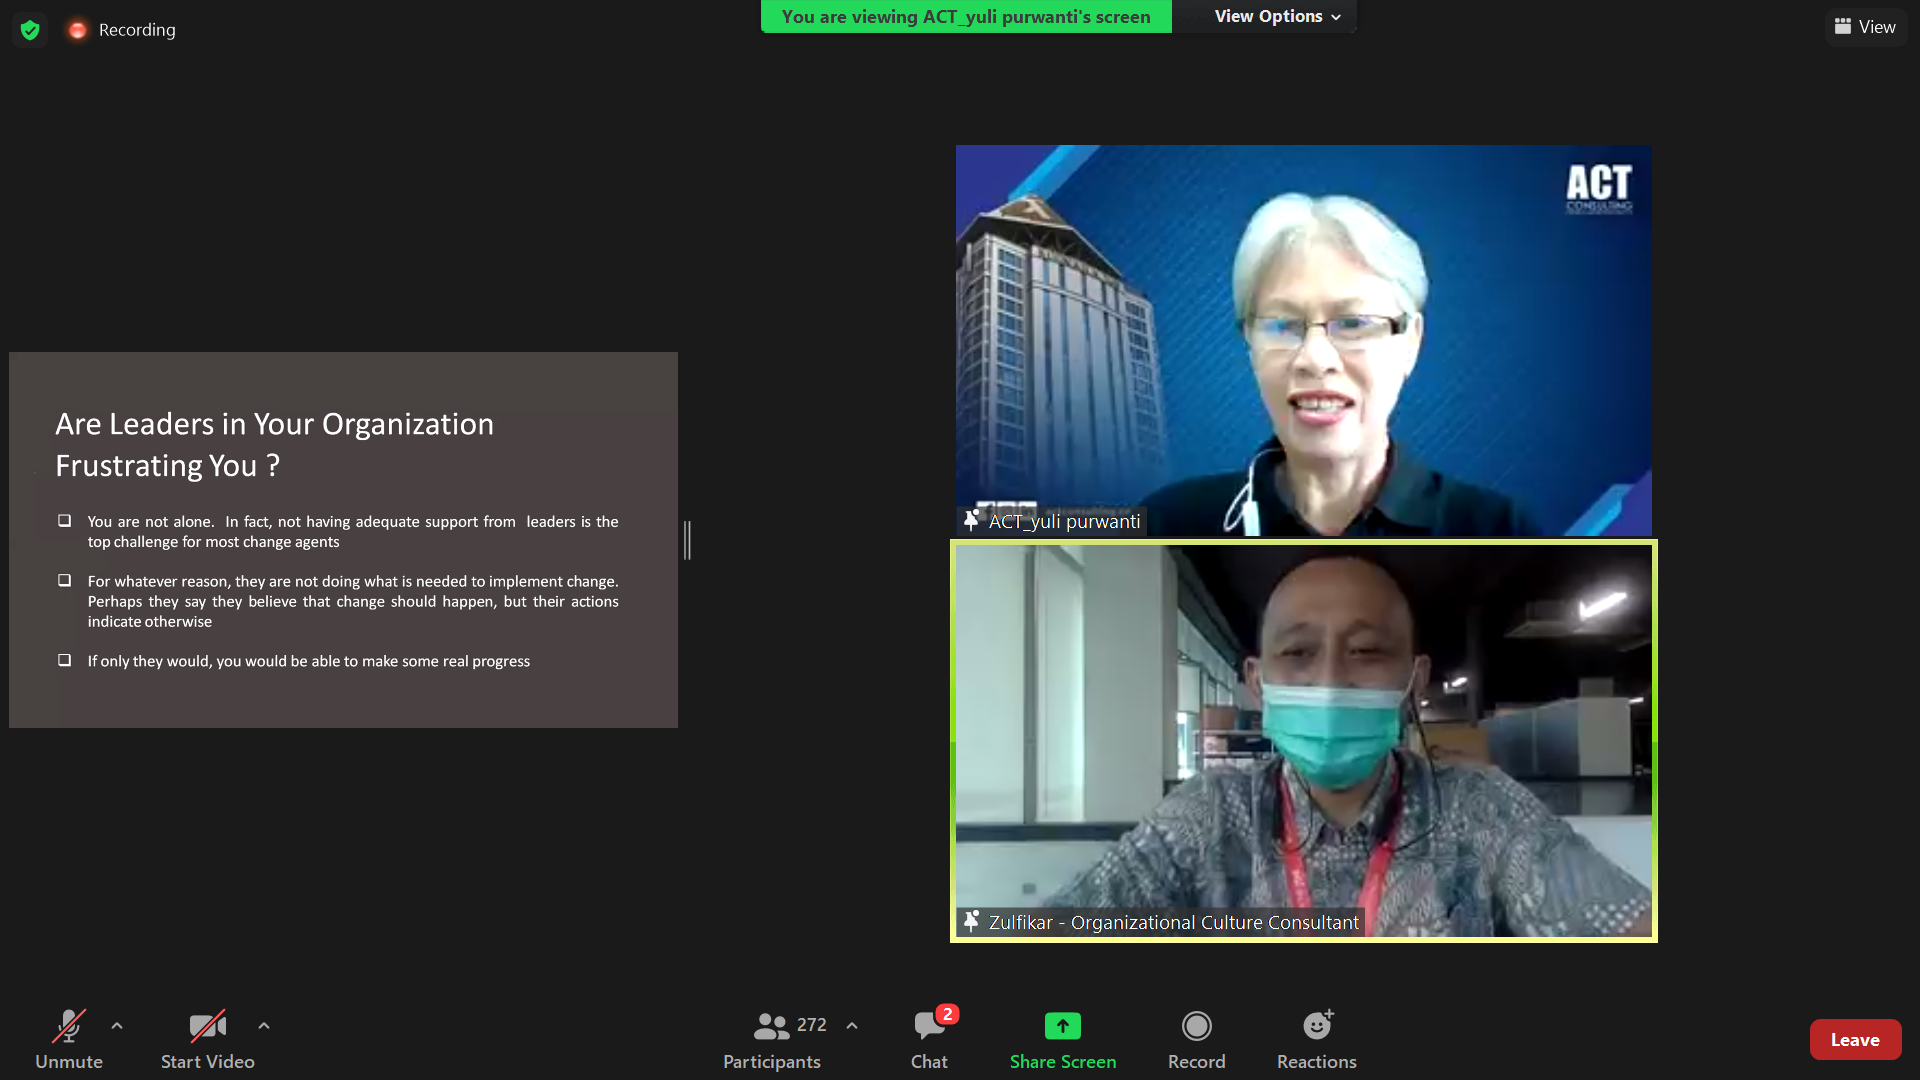This screenshot has height=1080, width=1920.
Task: Unmute the microphone
Action: pos(68,1039)
